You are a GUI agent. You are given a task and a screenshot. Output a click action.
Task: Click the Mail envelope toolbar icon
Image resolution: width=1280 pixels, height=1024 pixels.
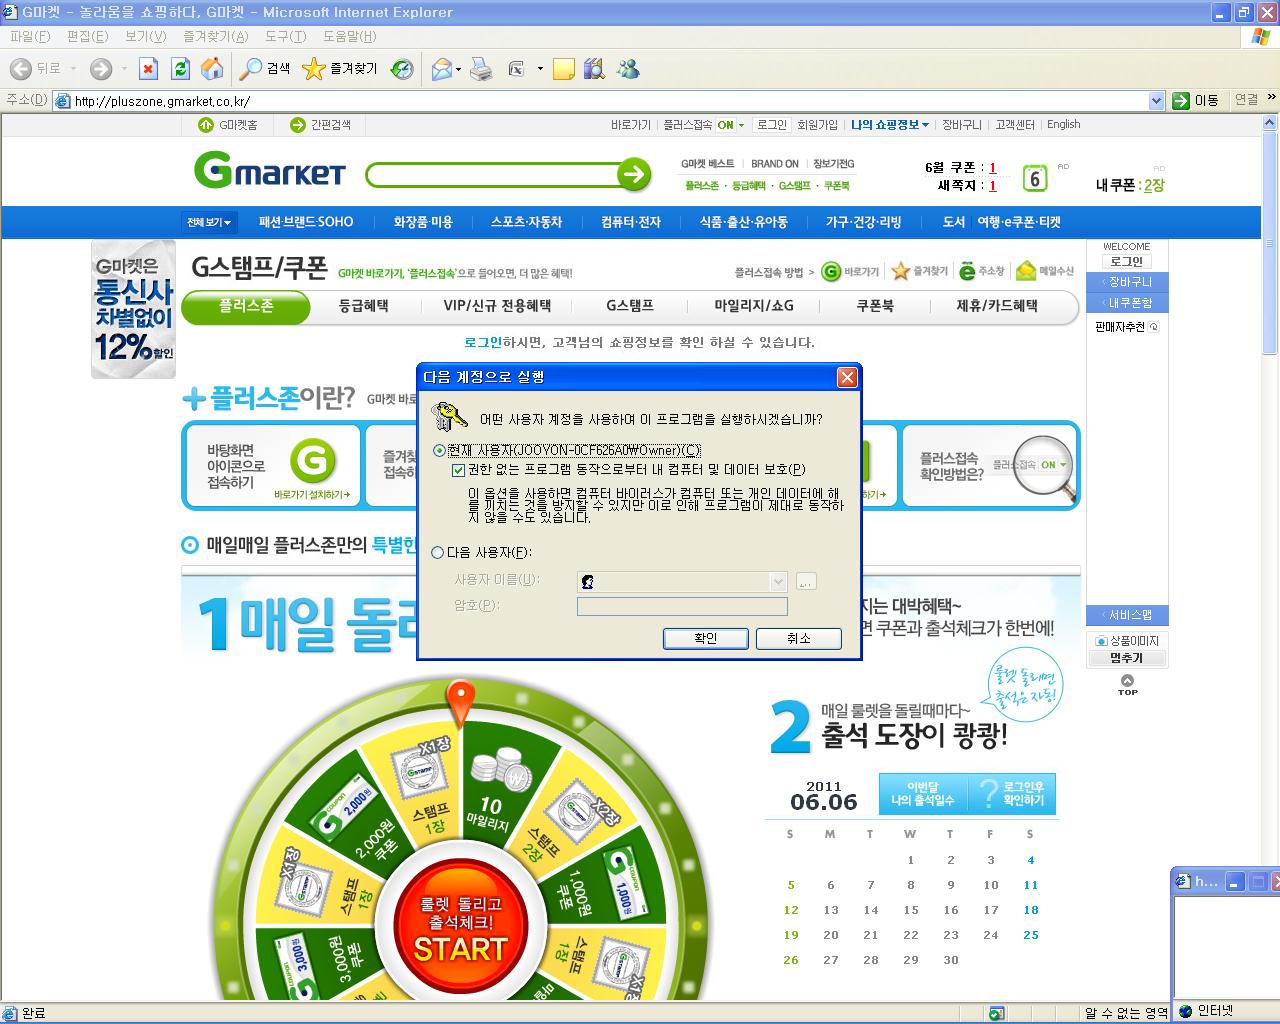(441, 69)
